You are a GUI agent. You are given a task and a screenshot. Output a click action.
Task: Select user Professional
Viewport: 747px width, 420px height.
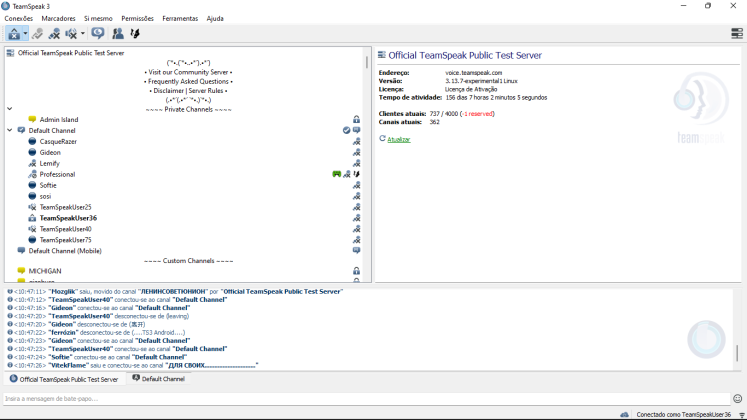(57, 174)
